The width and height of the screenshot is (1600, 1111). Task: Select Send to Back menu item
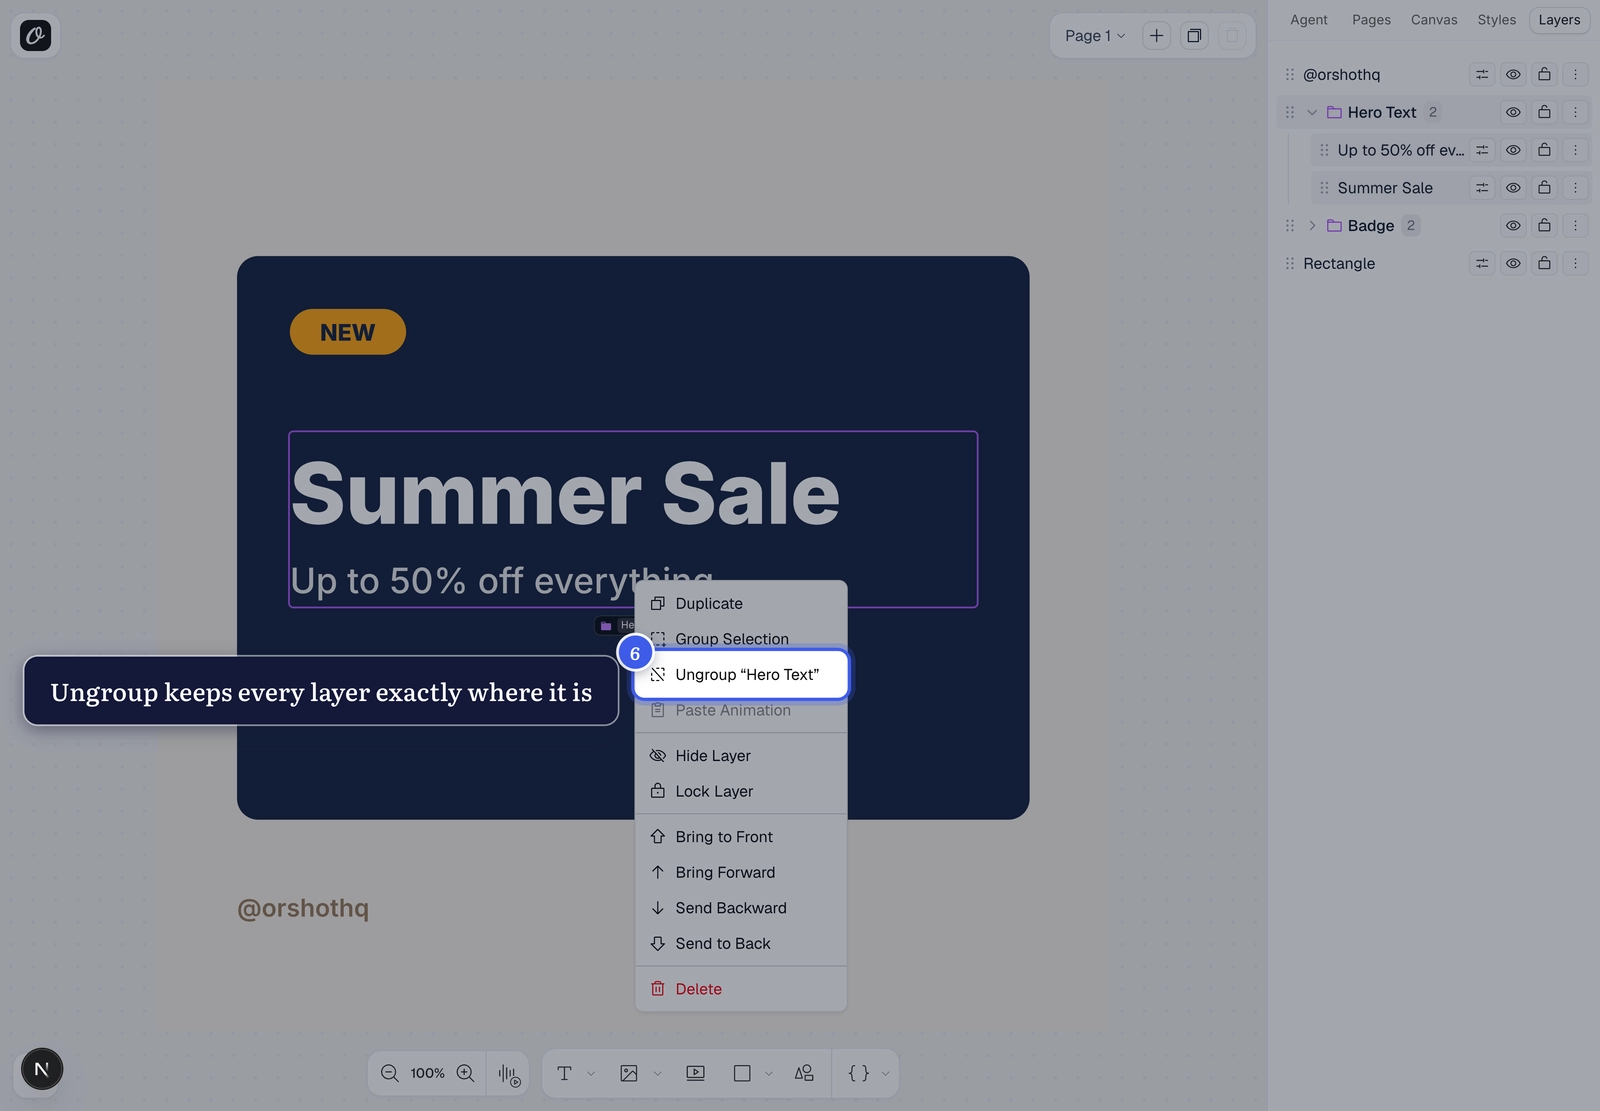point(741,944)
